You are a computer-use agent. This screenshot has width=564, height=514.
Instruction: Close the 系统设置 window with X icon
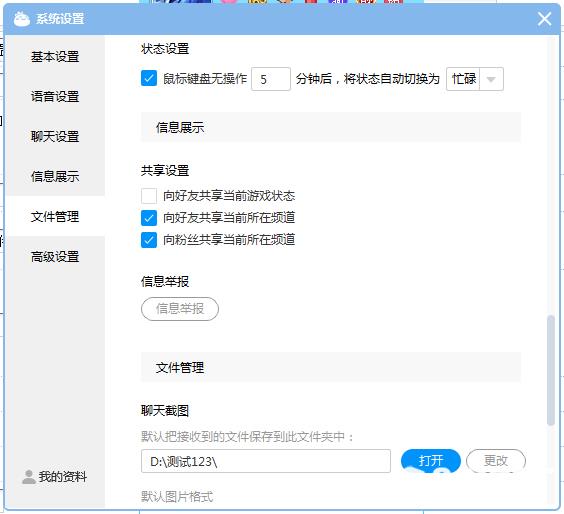(x=545, y=19)
